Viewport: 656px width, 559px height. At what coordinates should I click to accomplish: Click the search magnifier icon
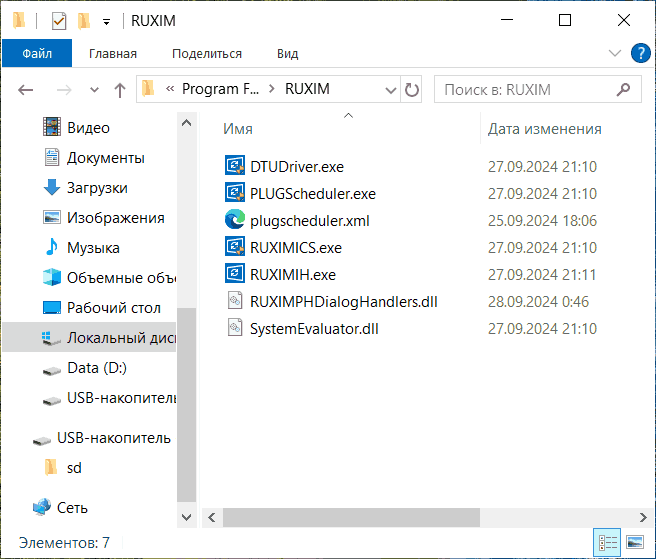[624, 90]
